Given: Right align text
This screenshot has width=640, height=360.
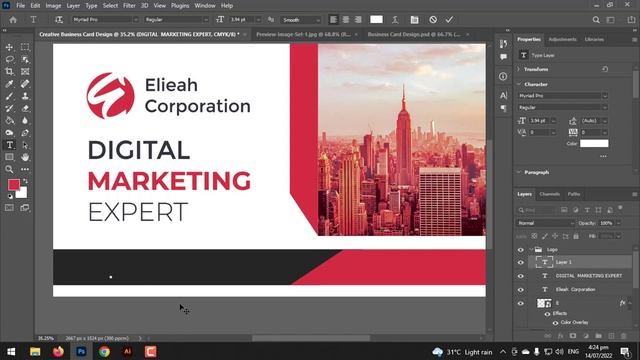Looking at the screenshot, I should [358, 20].
